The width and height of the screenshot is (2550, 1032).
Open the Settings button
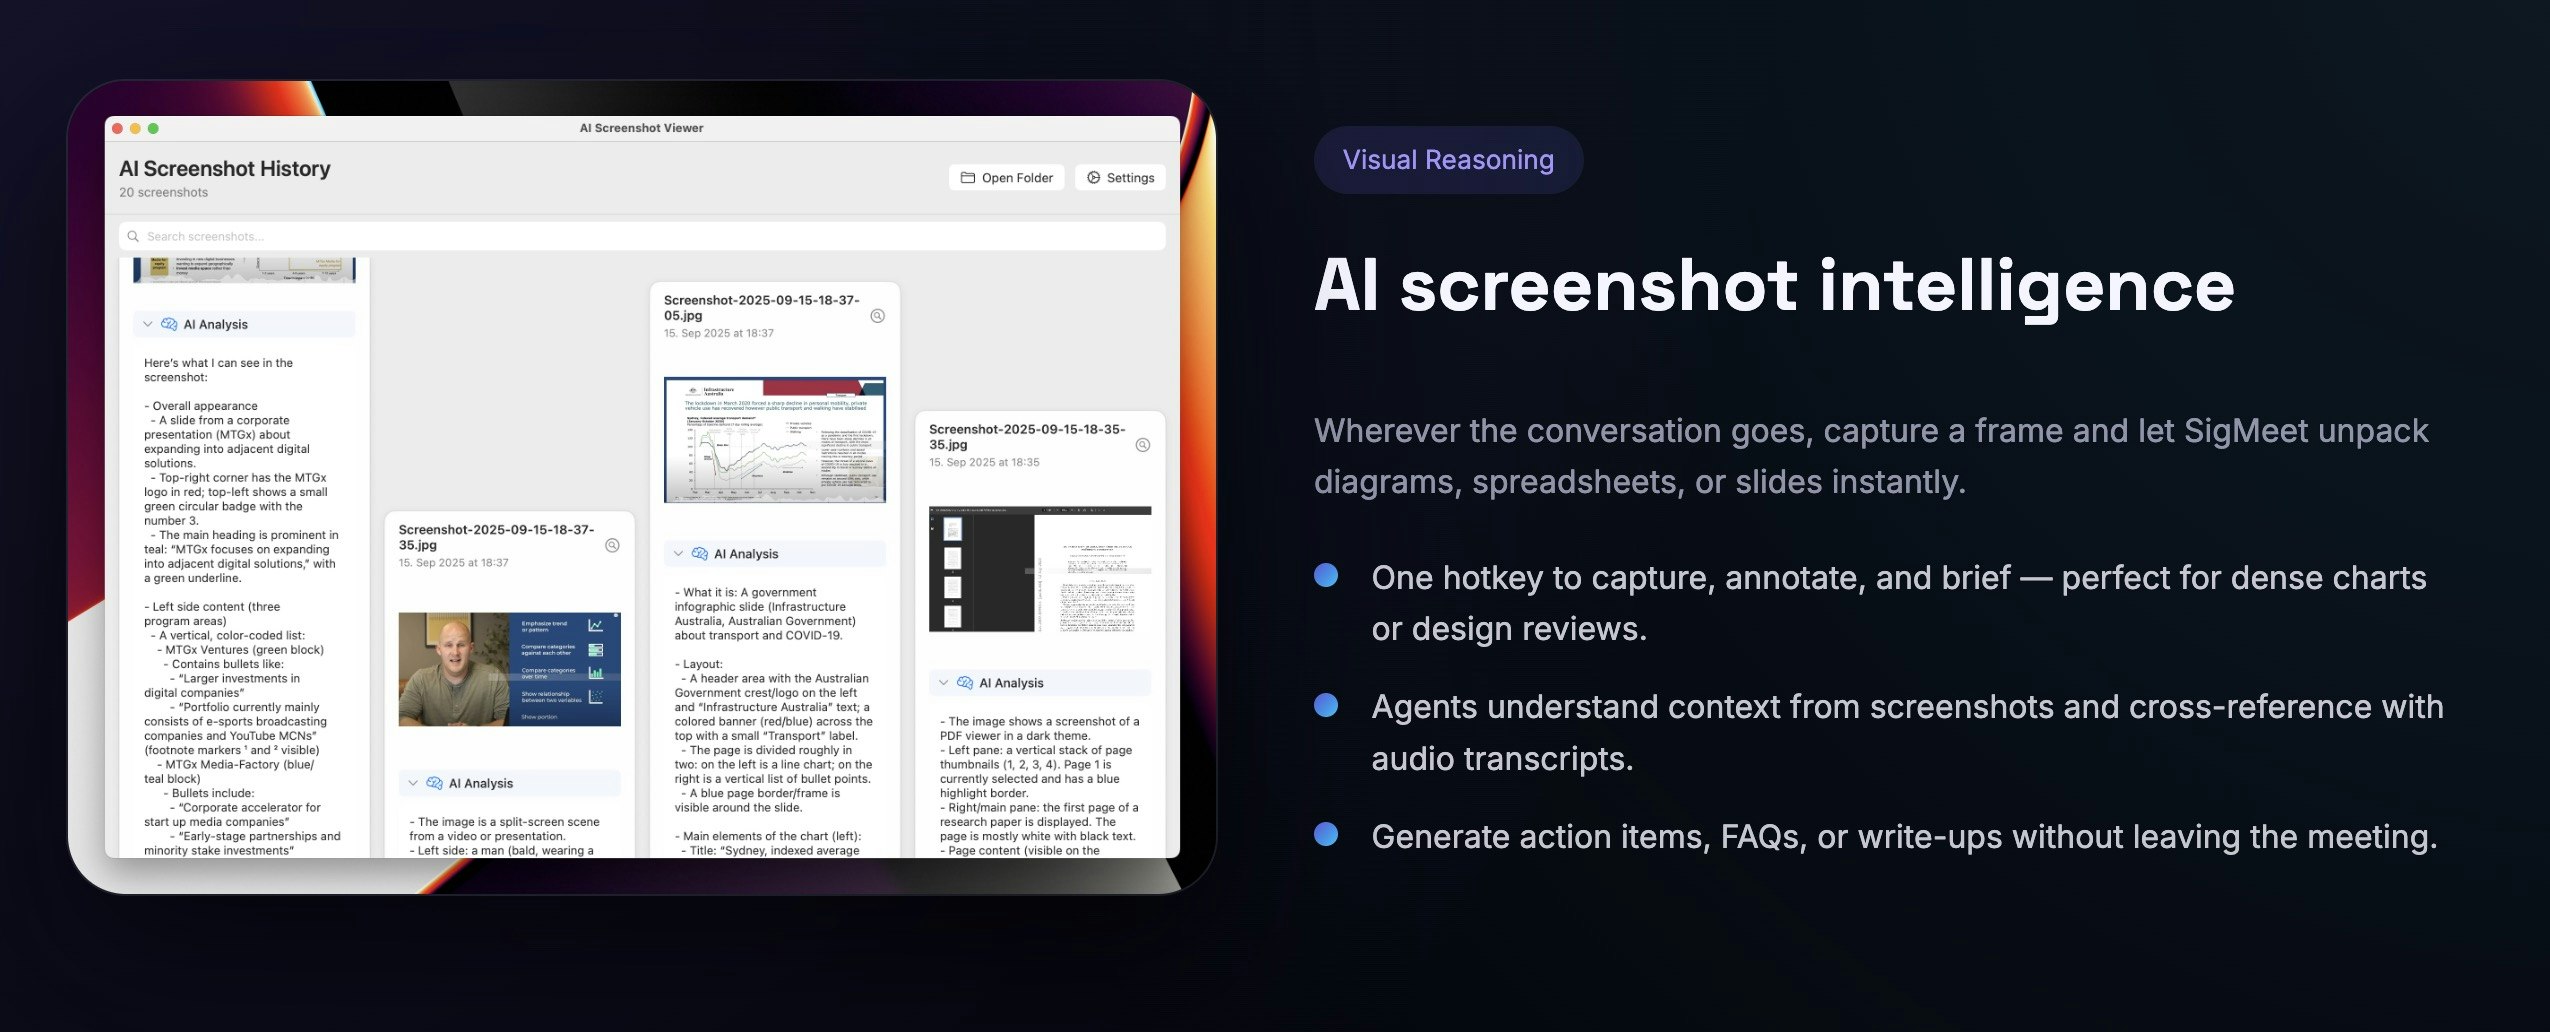coord(1120,177)
